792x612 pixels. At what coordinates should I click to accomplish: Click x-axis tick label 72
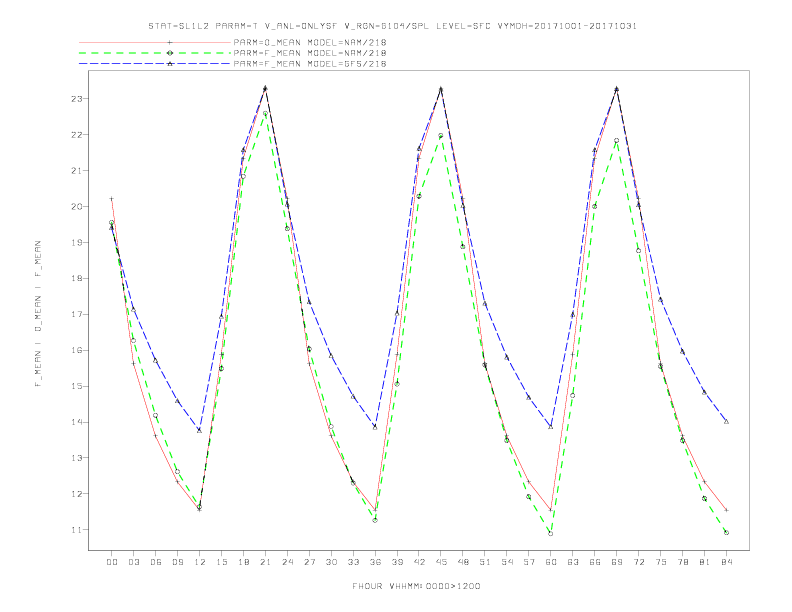639,562
